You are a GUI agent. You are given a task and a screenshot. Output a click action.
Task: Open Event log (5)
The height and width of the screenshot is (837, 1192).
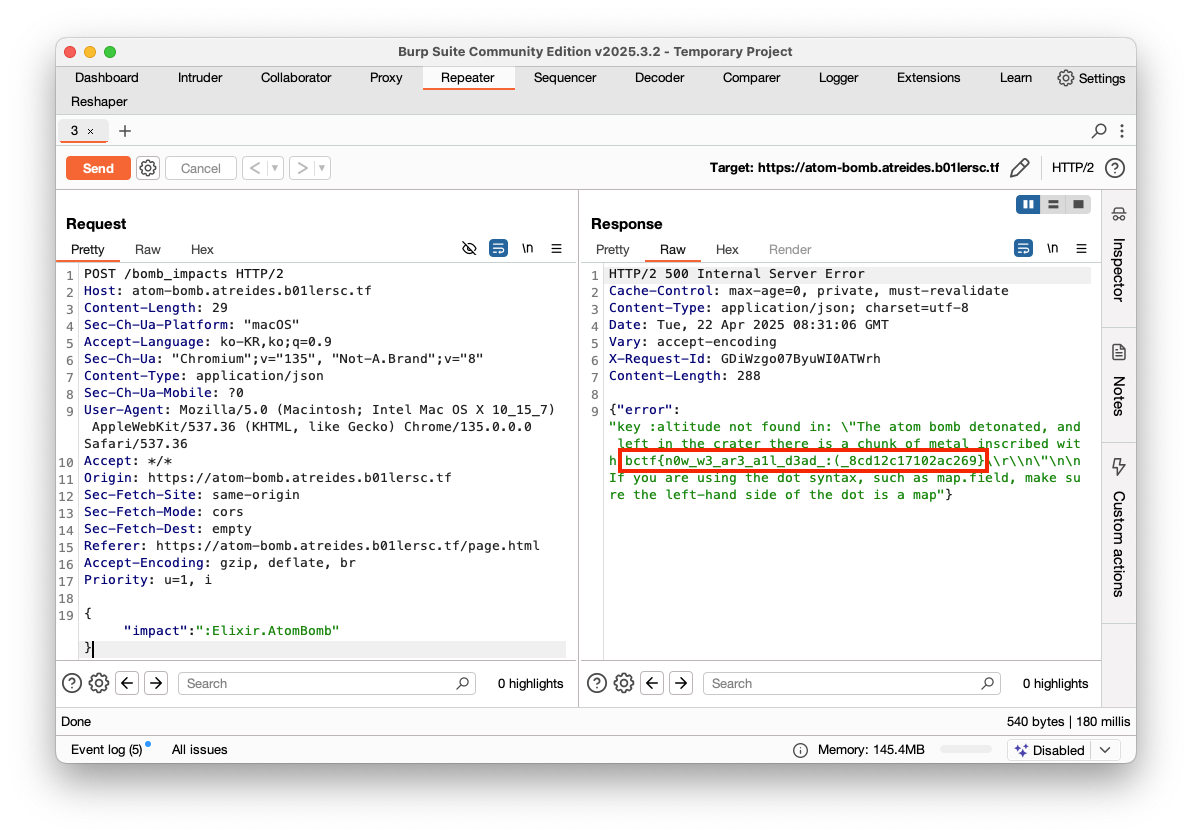(106, 750)
